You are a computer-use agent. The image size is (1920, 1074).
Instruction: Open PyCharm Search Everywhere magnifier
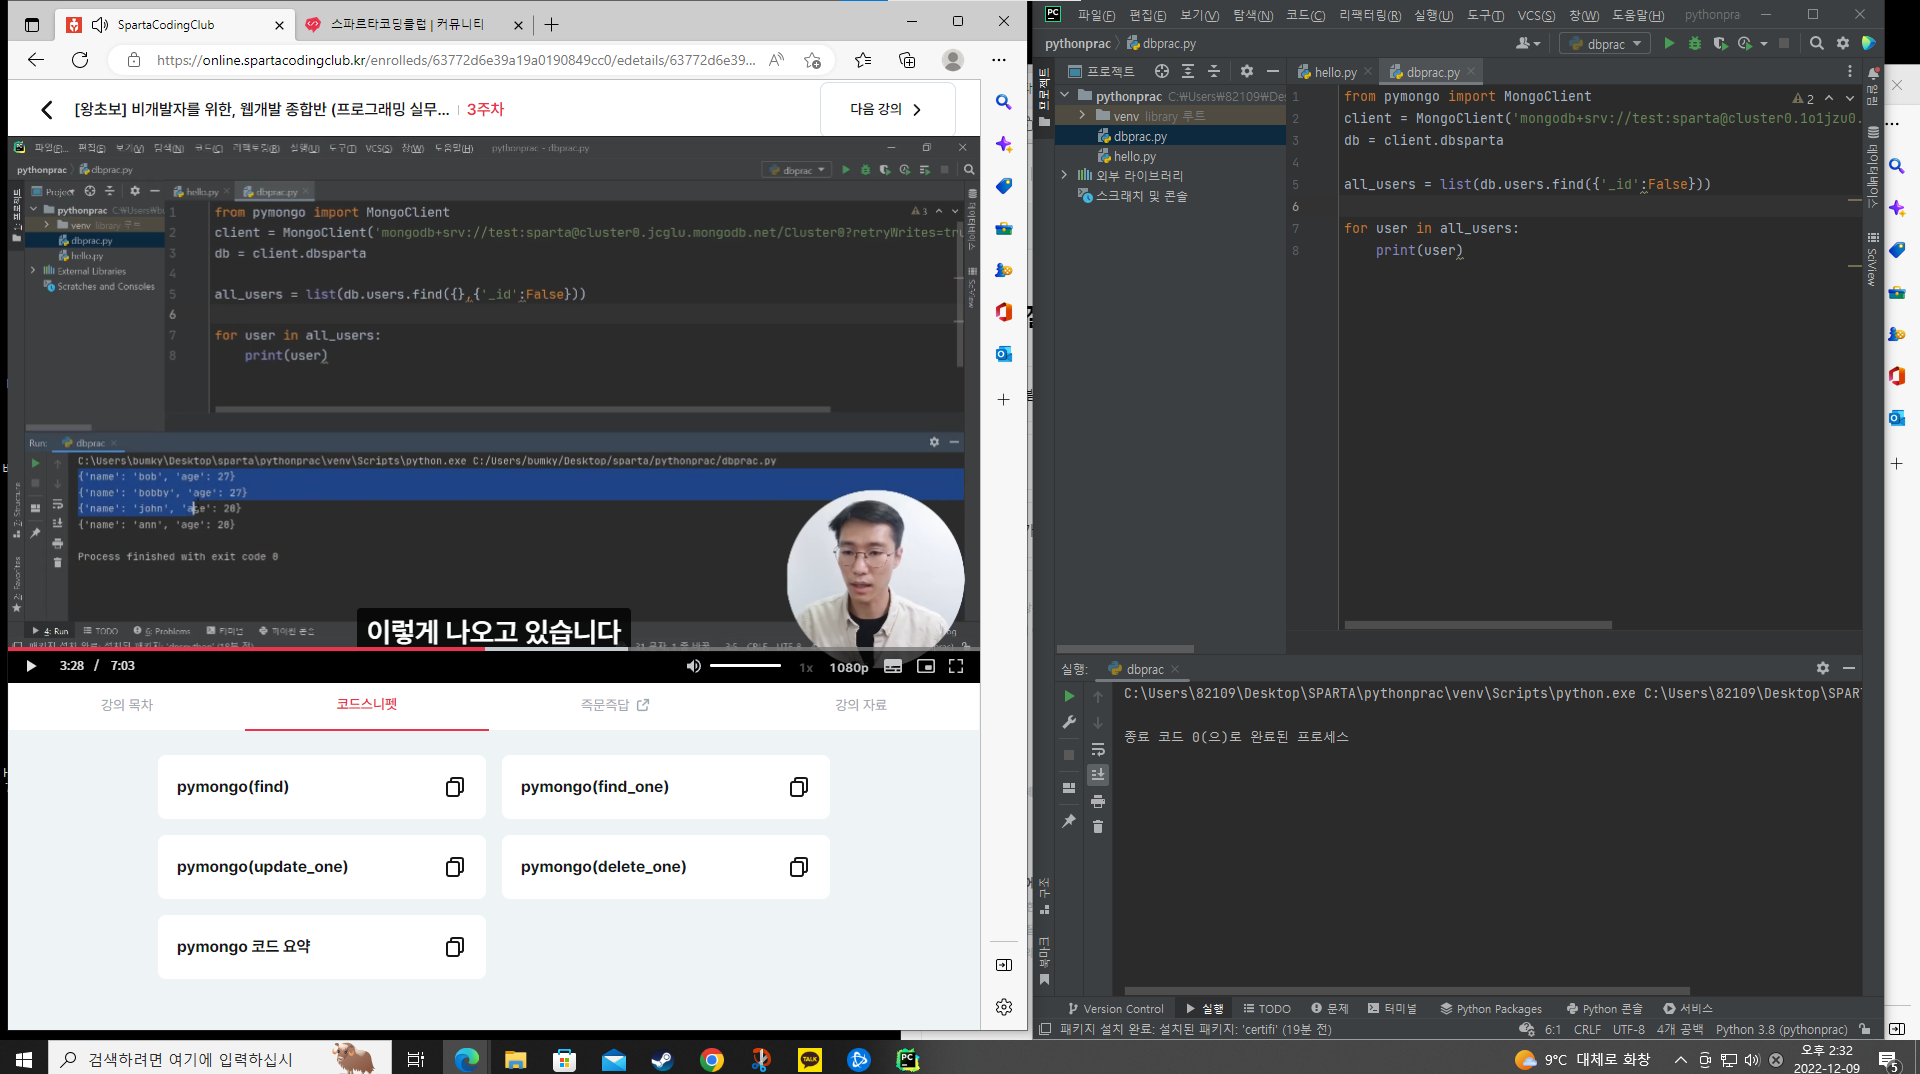coord(1817,43)
